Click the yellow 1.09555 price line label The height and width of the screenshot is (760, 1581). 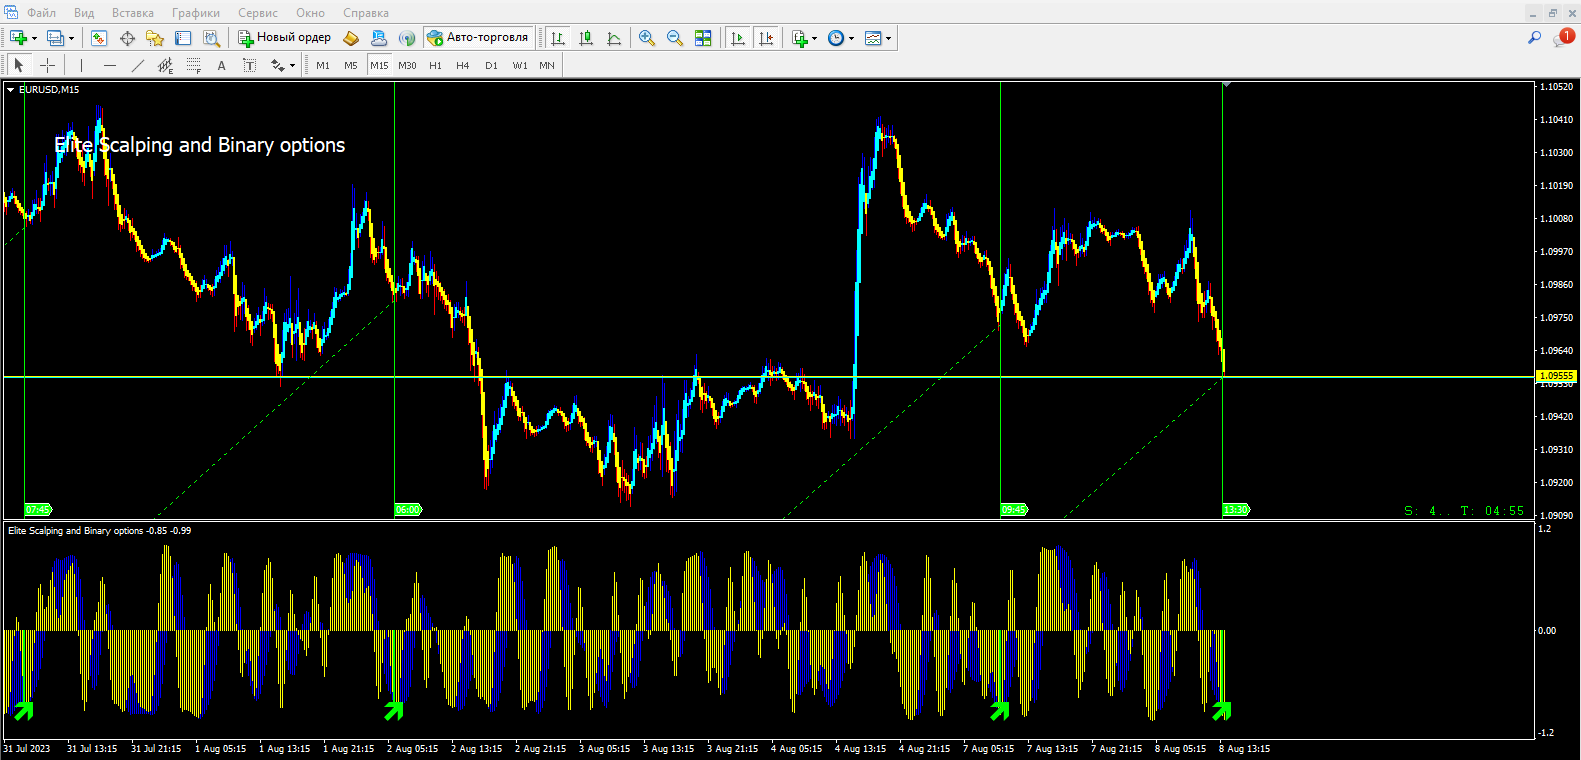pyautogui.click(x=1556, y=376)
